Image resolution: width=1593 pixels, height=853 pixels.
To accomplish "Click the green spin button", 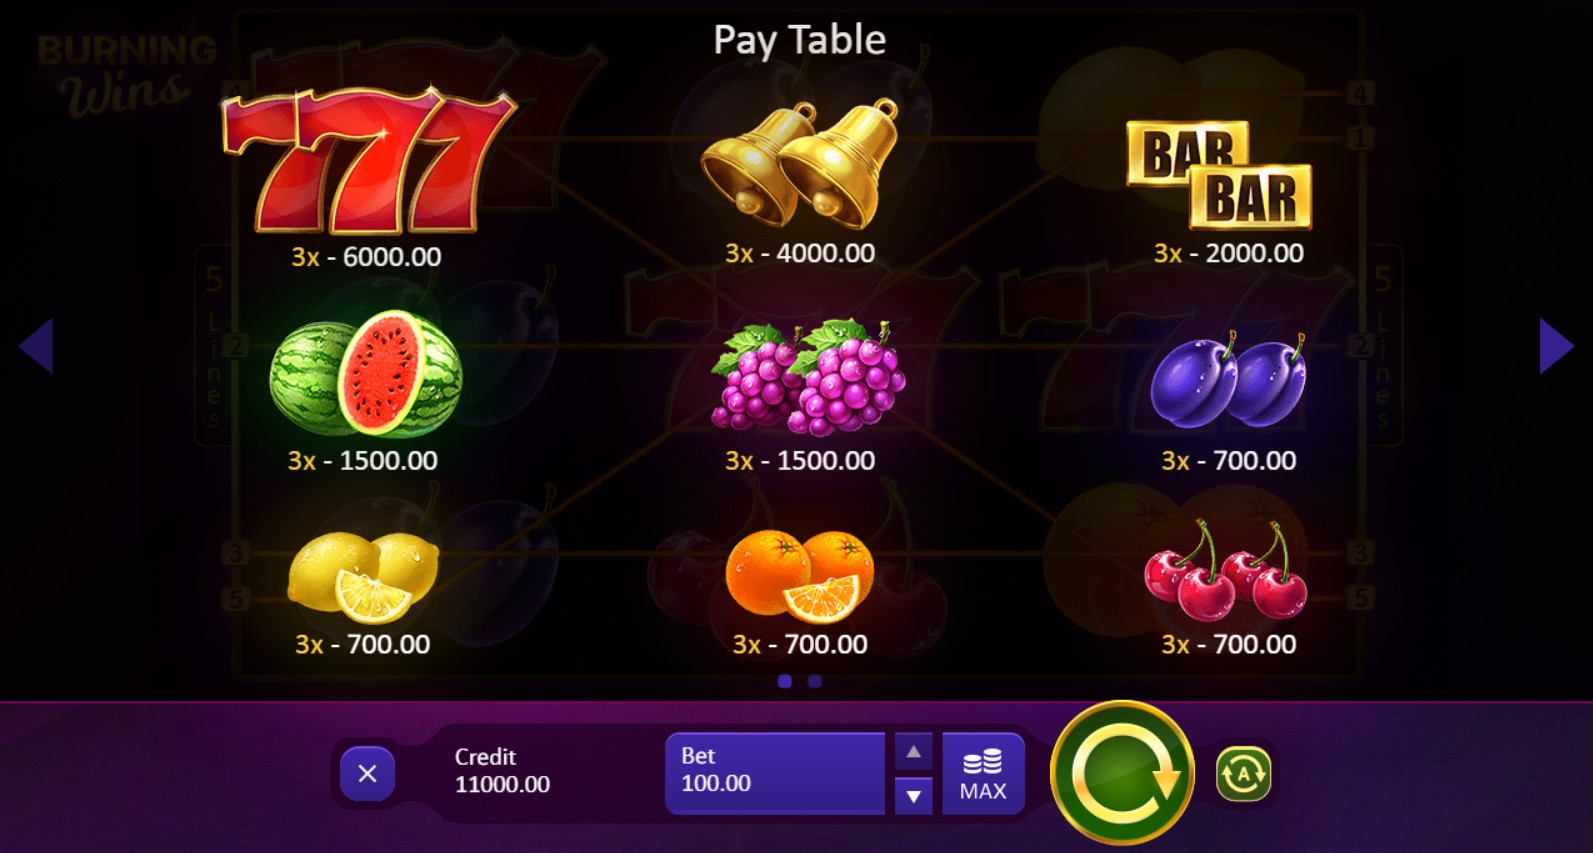I will (1122, 773).
